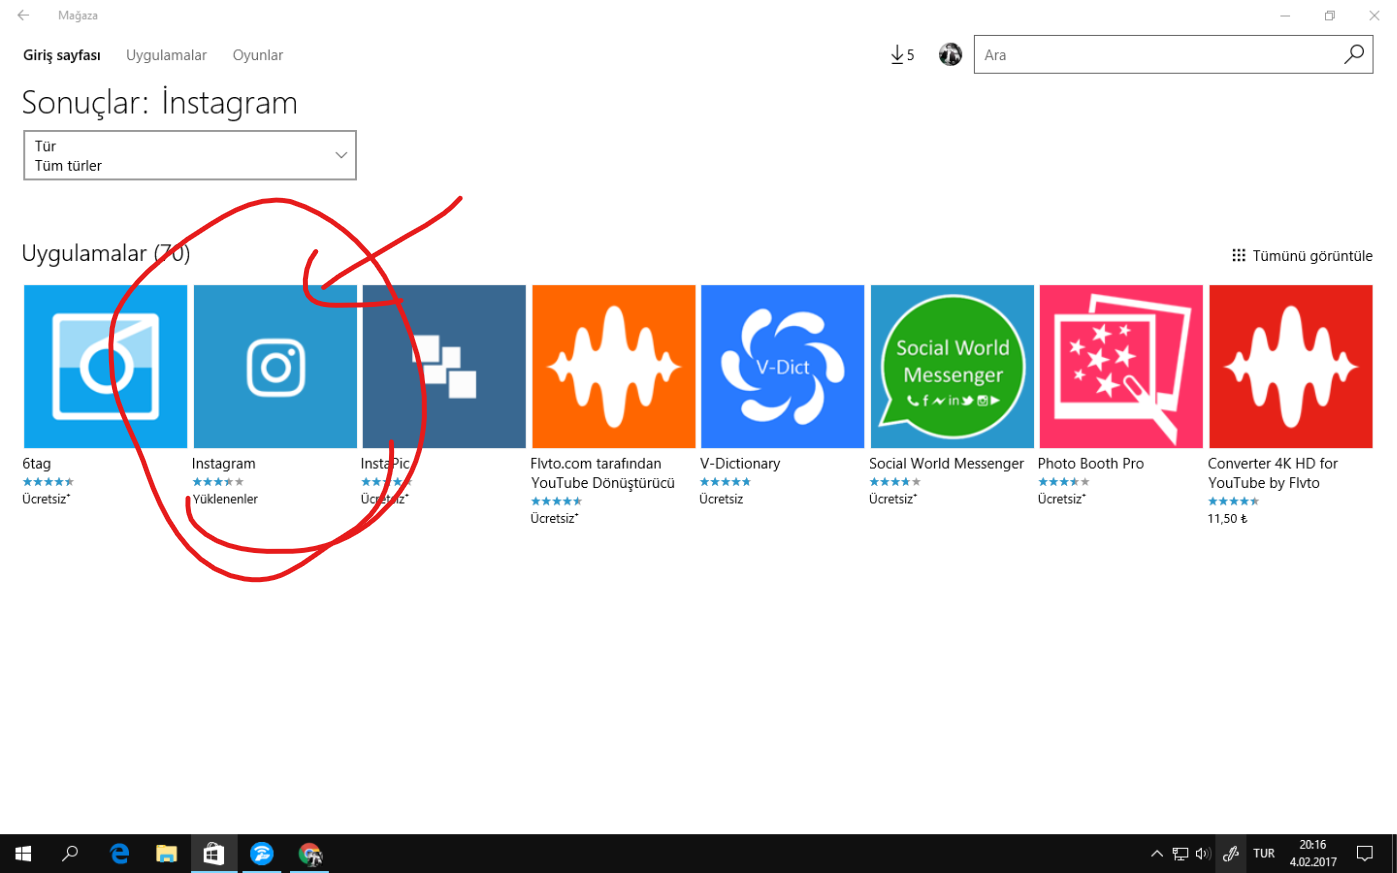
Task: Open the pen workspace tray icon
Action: click(x=1231, y=853)
